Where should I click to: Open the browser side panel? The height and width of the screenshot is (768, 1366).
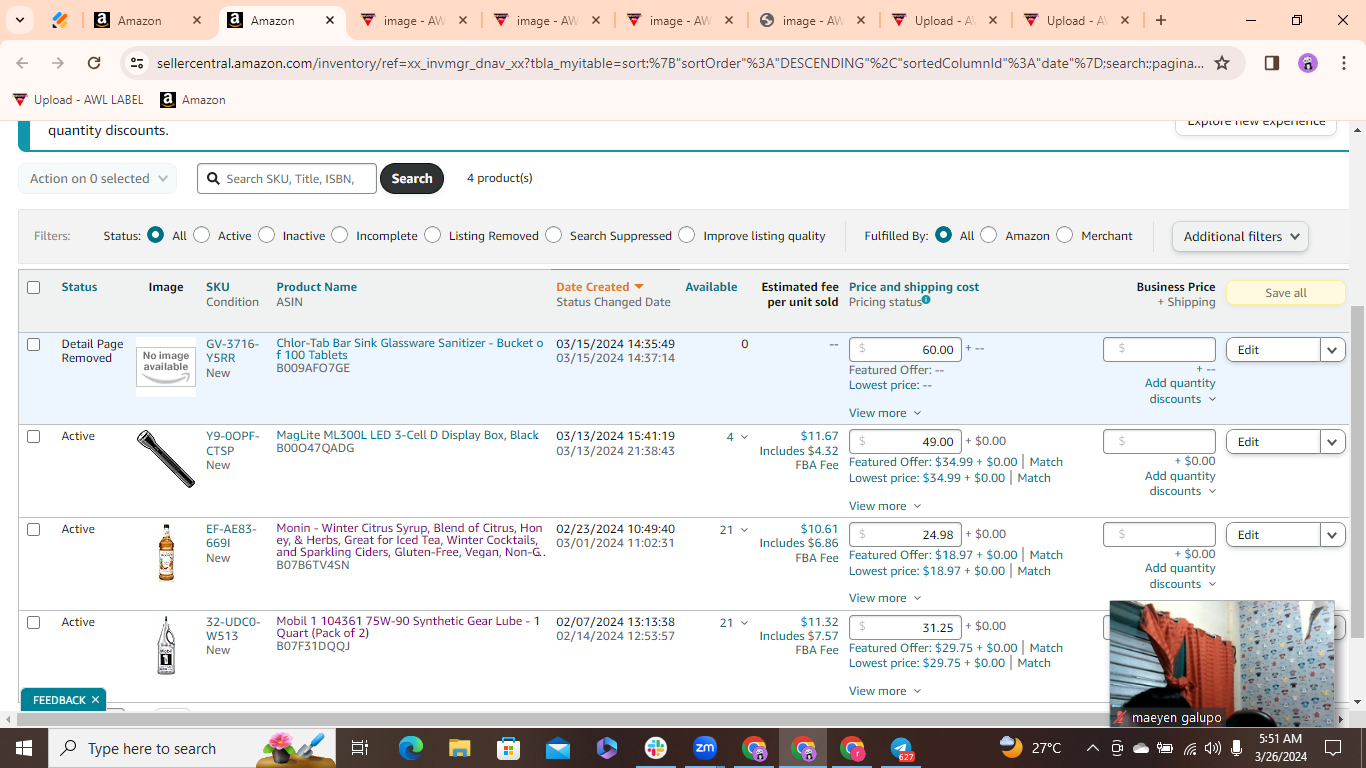pyautogui.click(x=1272, y=63)
